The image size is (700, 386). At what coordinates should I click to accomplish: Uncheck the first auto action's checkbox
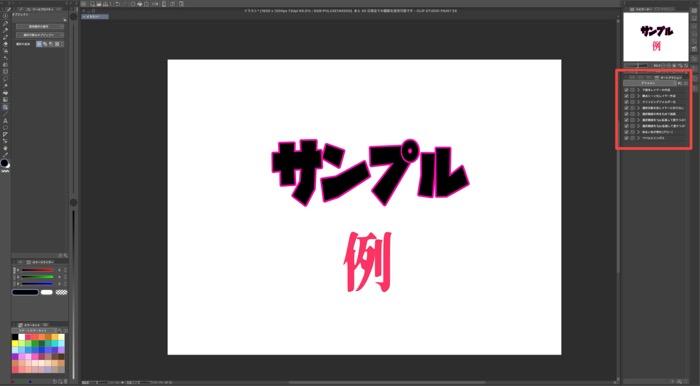tap(626, 90)
